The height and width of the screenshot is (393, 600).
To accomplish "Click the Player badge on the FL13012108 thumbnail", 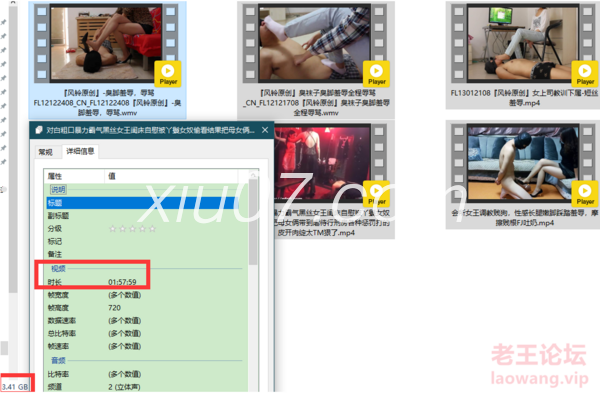I will [x=585, y=74].
